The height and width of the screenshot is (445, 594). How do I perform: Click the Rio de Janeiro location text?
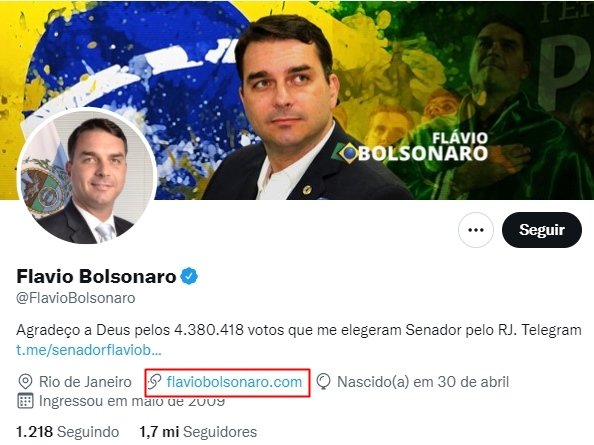85,382
